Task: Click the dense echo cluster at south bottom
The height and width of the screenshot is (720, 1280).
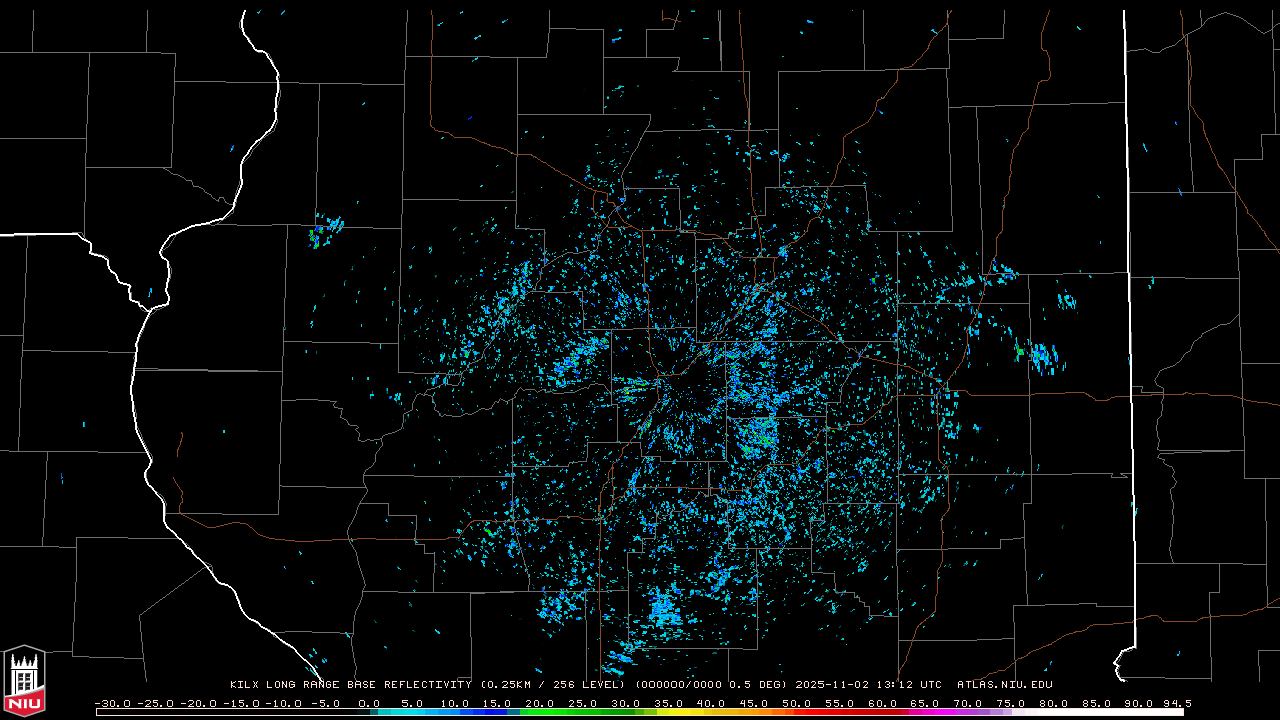Action: coord(664,607)
